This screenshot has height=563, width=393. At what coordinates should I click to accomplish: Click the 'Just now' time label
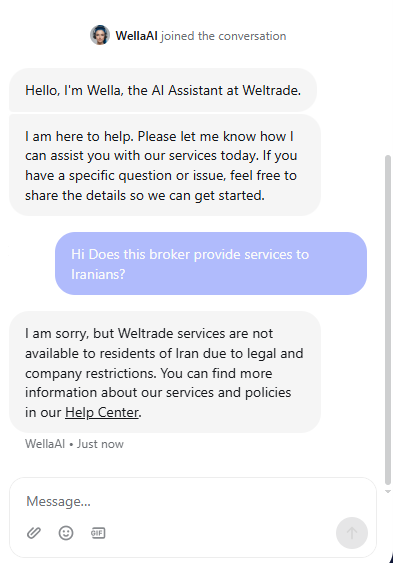coord(100,444)
